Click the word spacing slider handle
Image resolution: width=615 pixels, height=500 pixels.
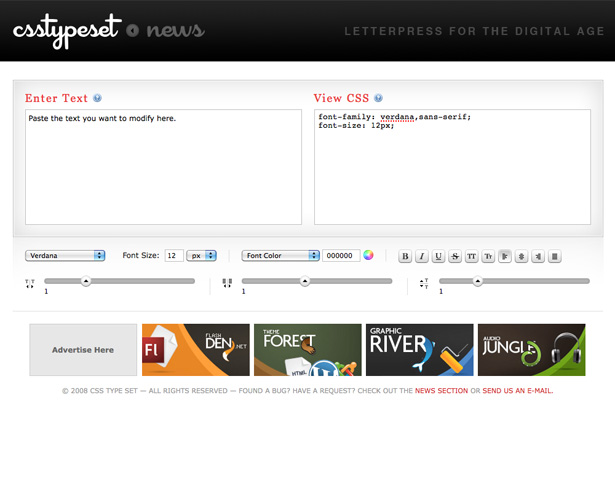click(305, 281)
